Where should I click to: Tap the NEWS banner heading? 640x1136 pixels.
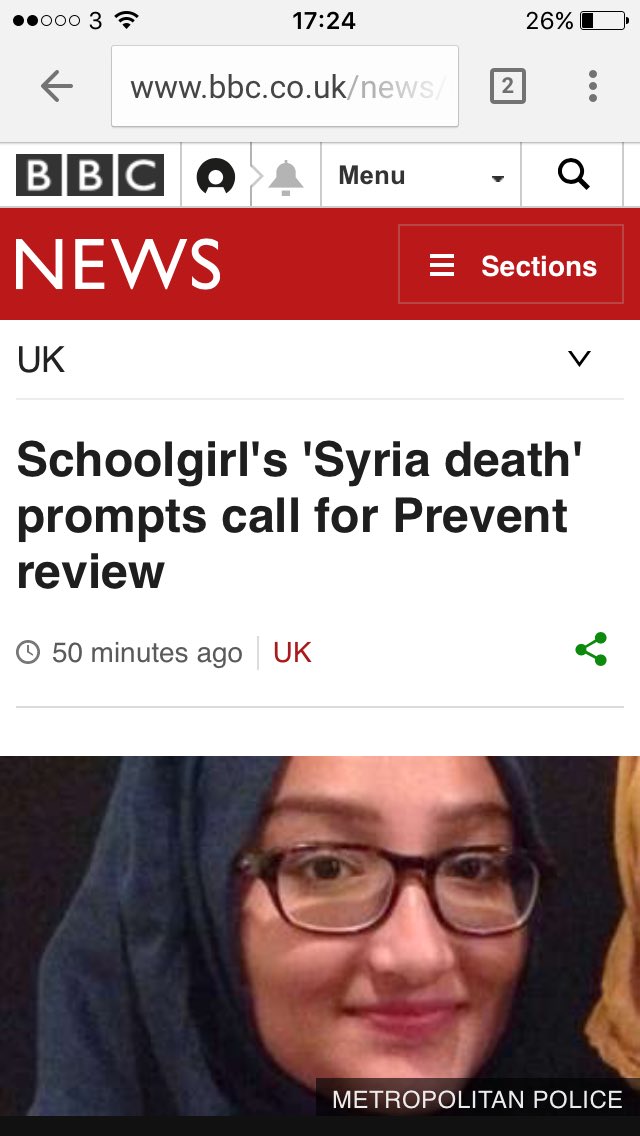118,264
